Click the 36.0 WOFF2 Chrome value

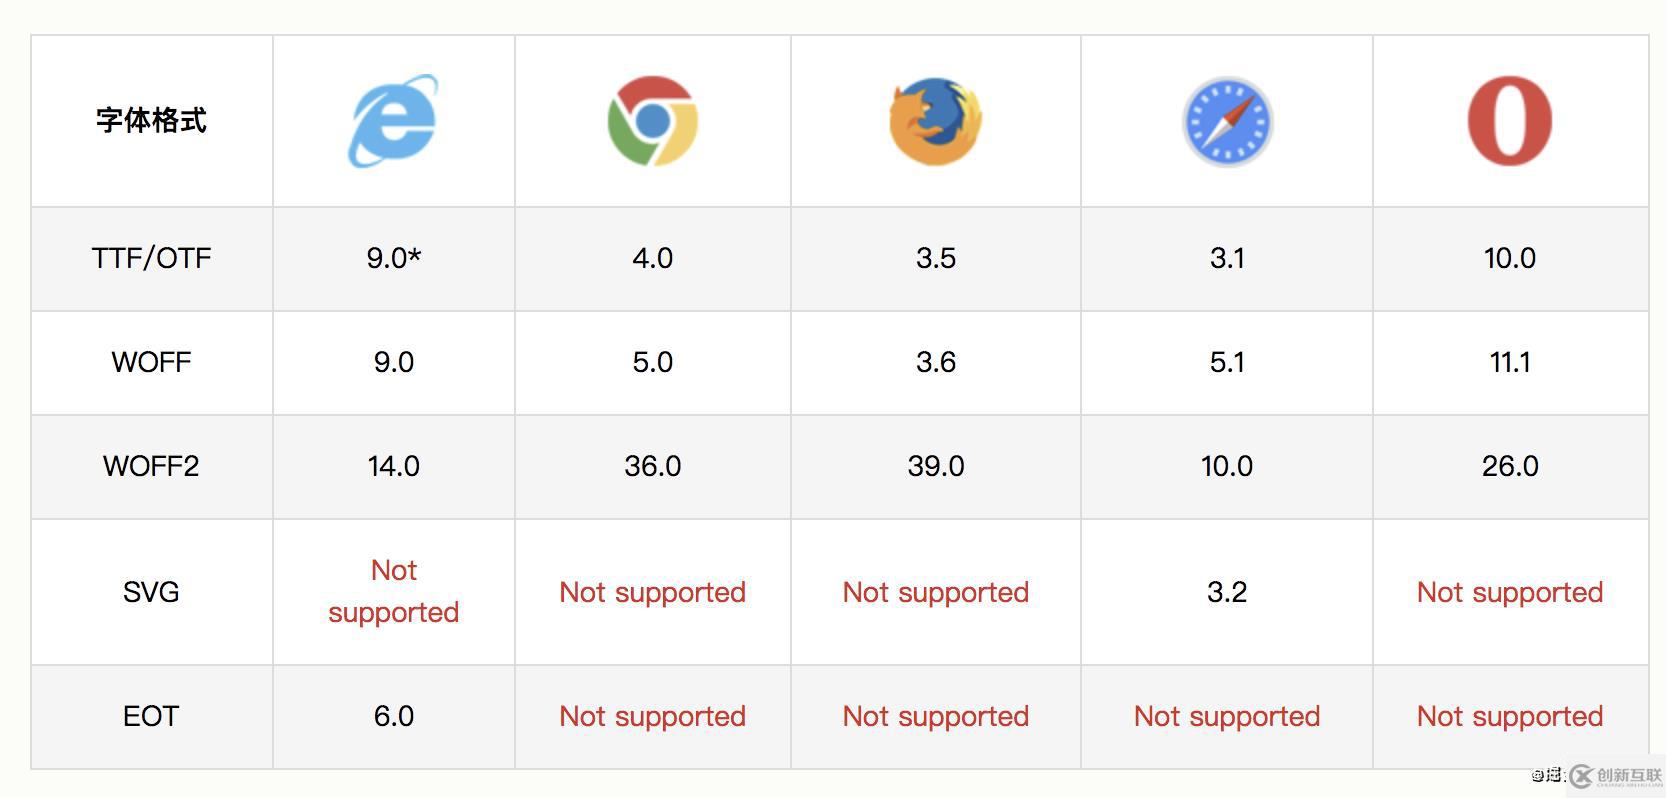652,466
